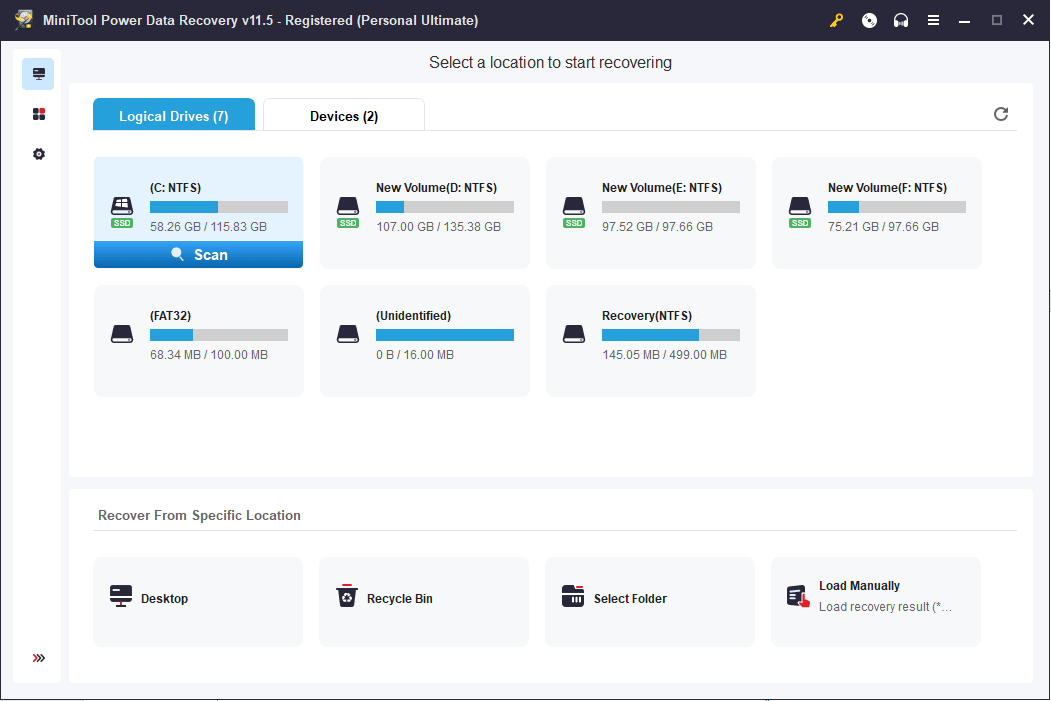Select the This PC sidebar icon
Screen dimensions: 1051x701
tap(38, 74)
